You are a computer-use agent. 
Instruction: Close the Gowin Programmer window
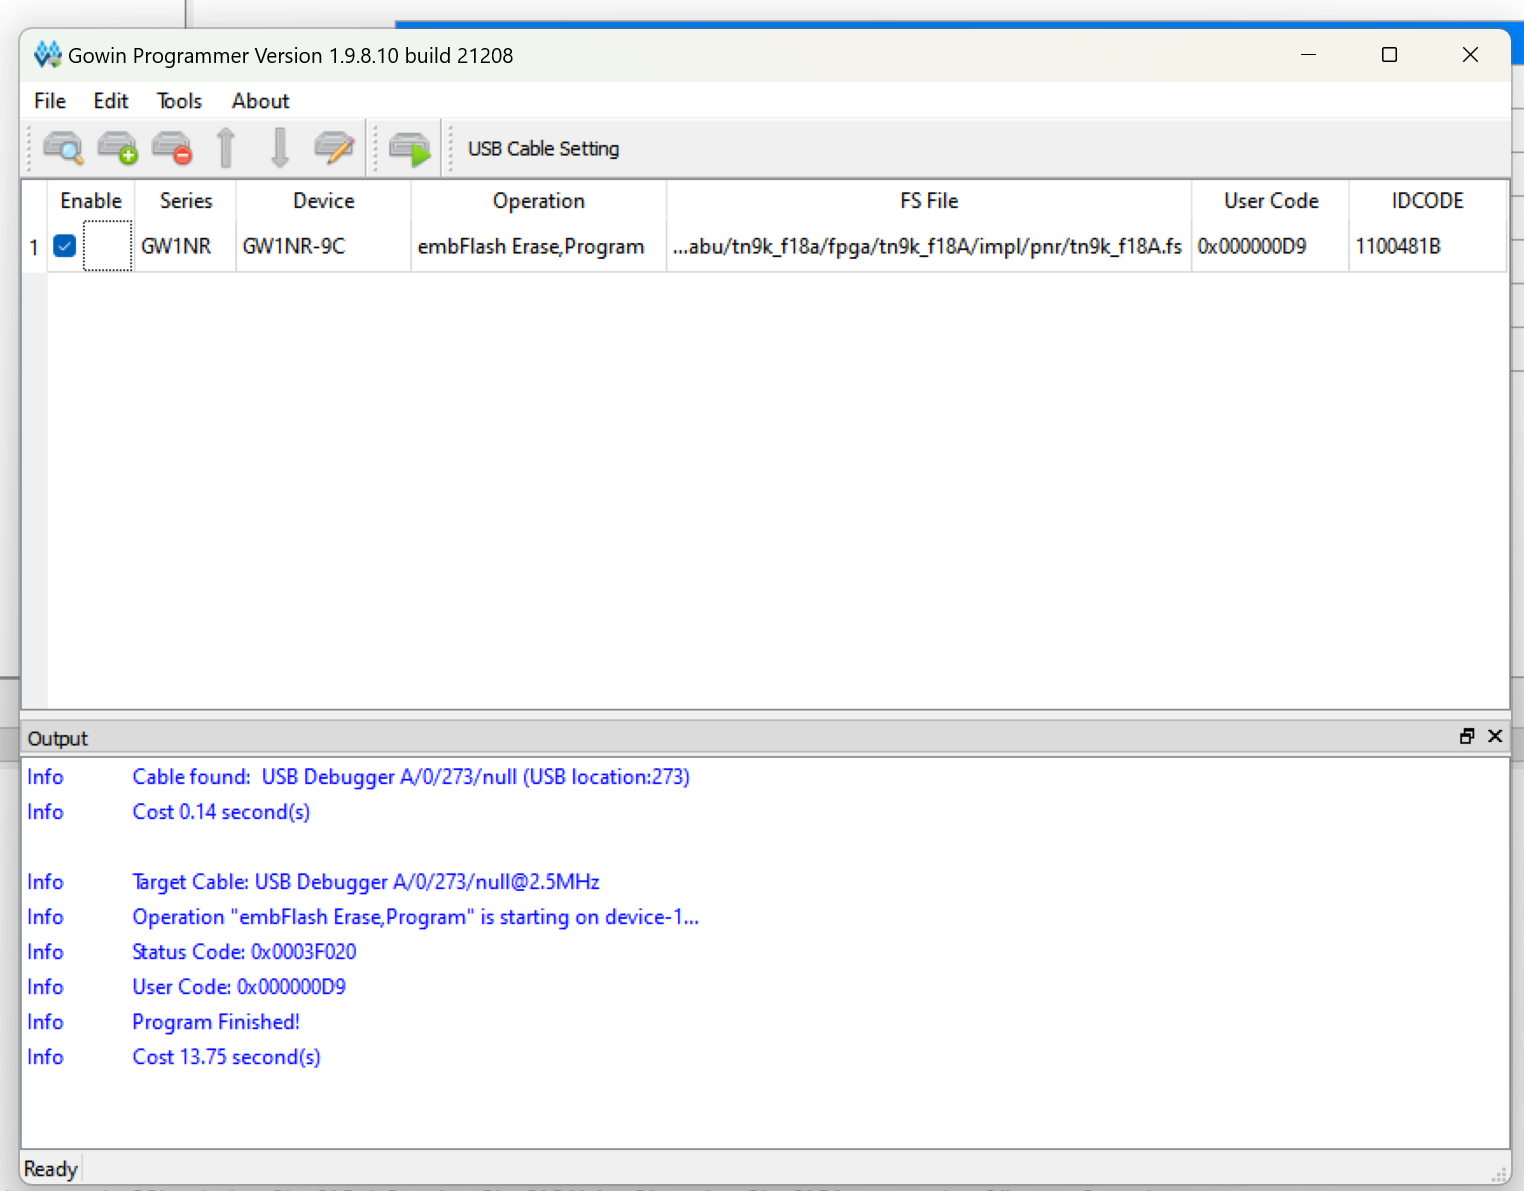point(1470,55)
